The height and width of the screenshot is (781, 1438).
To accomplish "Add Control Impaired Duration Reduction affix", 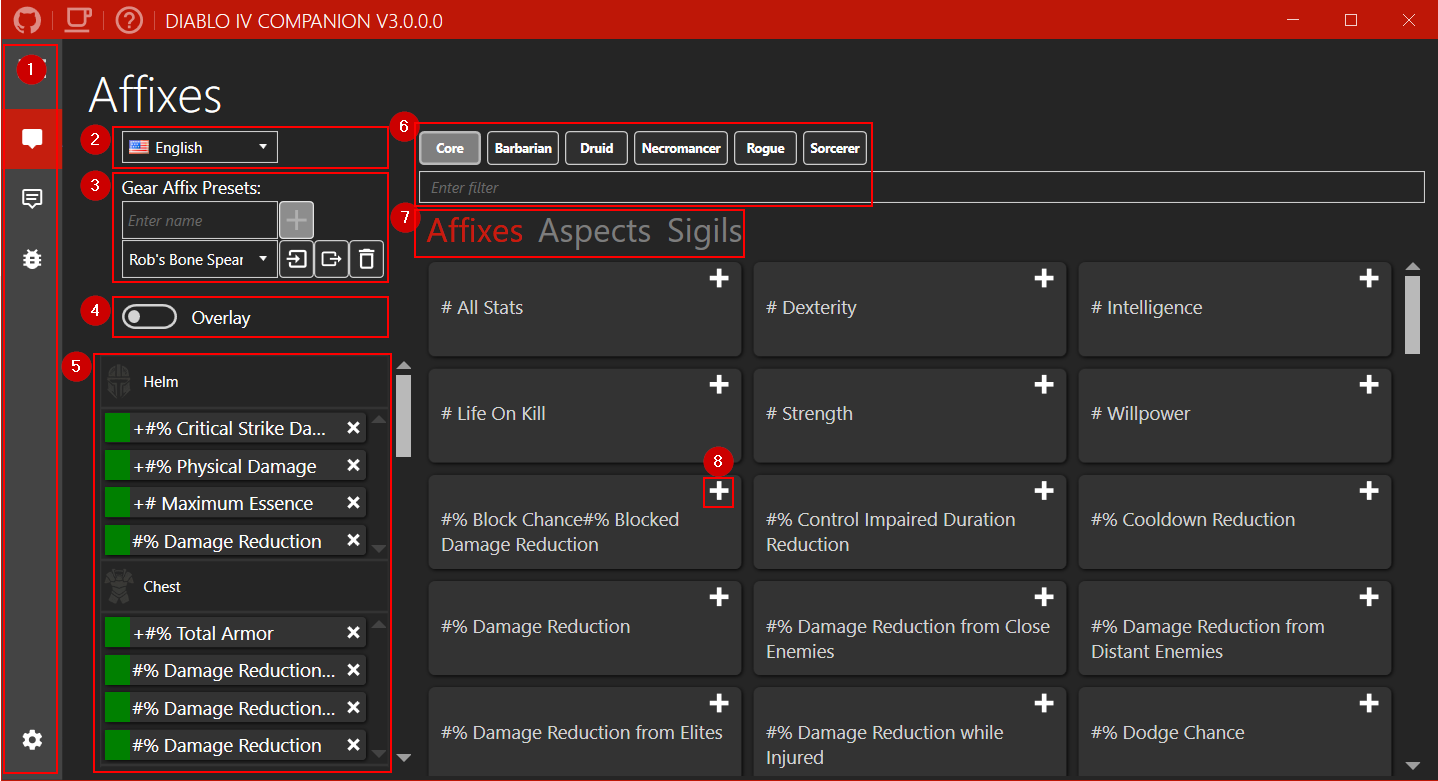I will point(1043,491).
